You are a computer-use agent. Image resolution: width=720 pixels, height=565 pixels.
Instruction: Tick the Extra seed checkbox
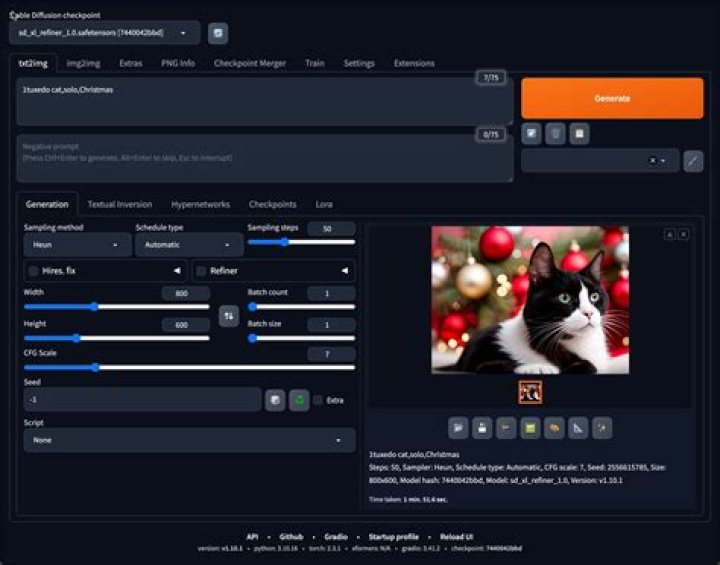318,400
